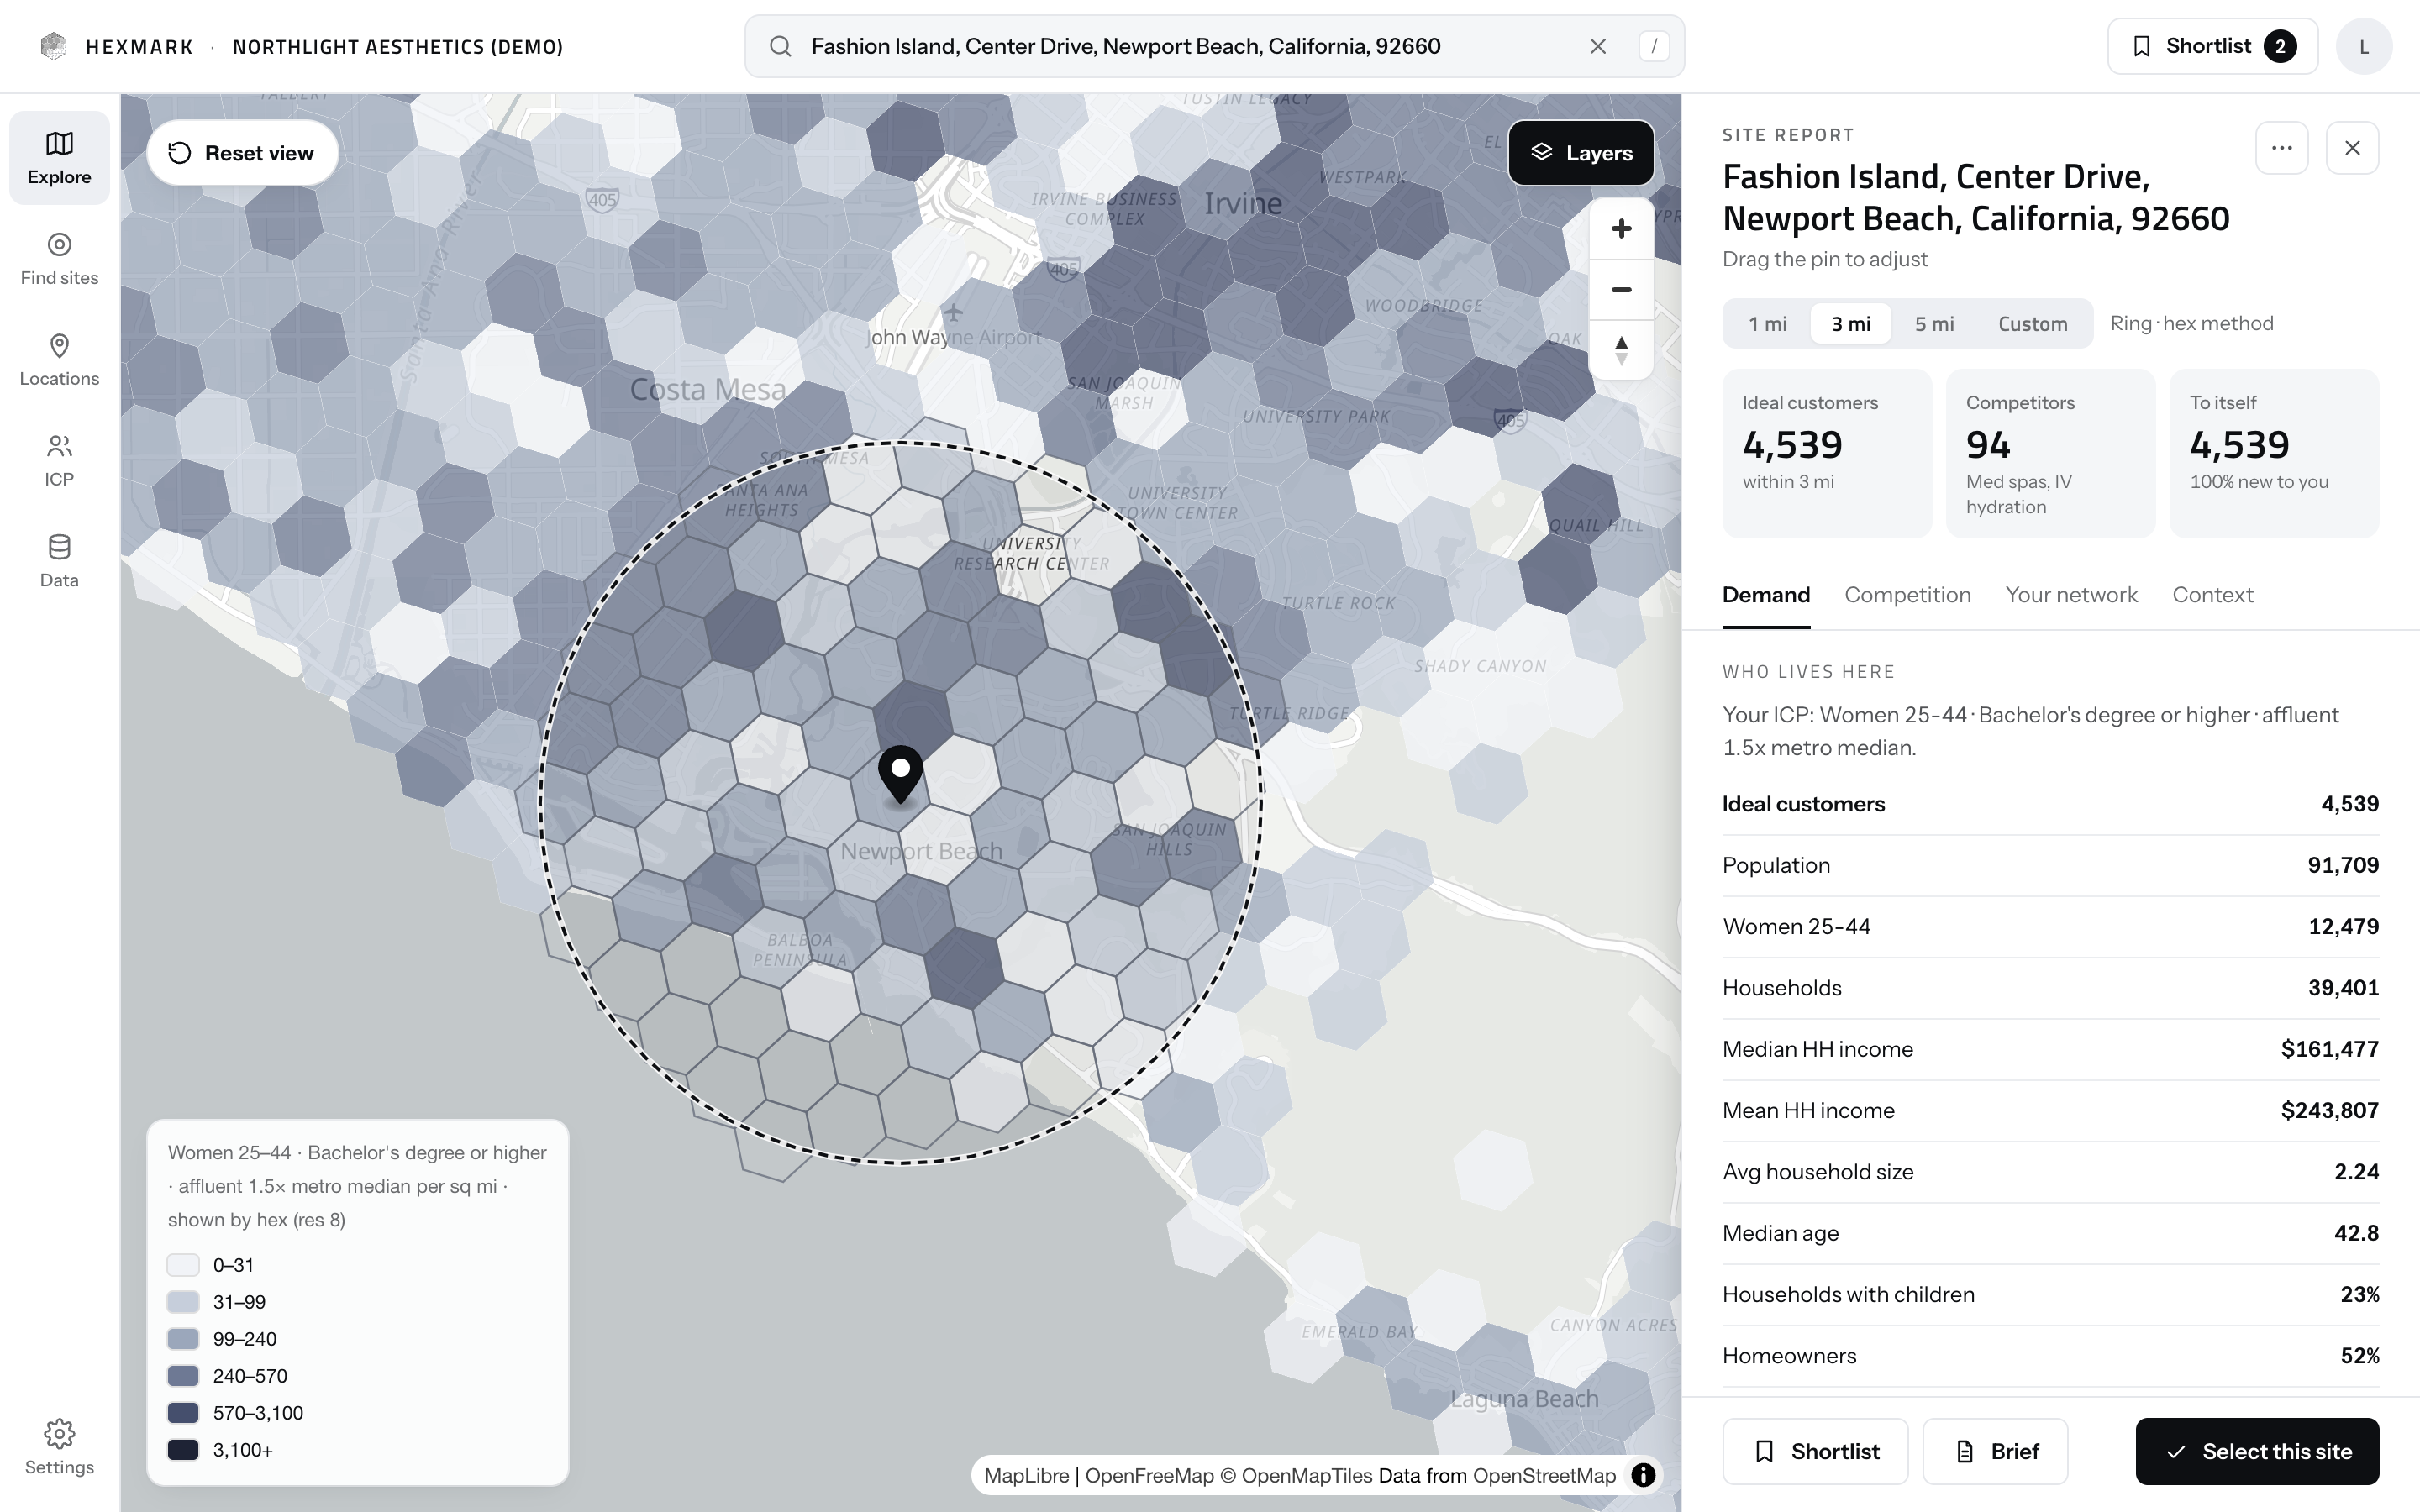The image size is (2420, 1512).
Task: Open the user avatar L menu
Action: (2364, 46)
